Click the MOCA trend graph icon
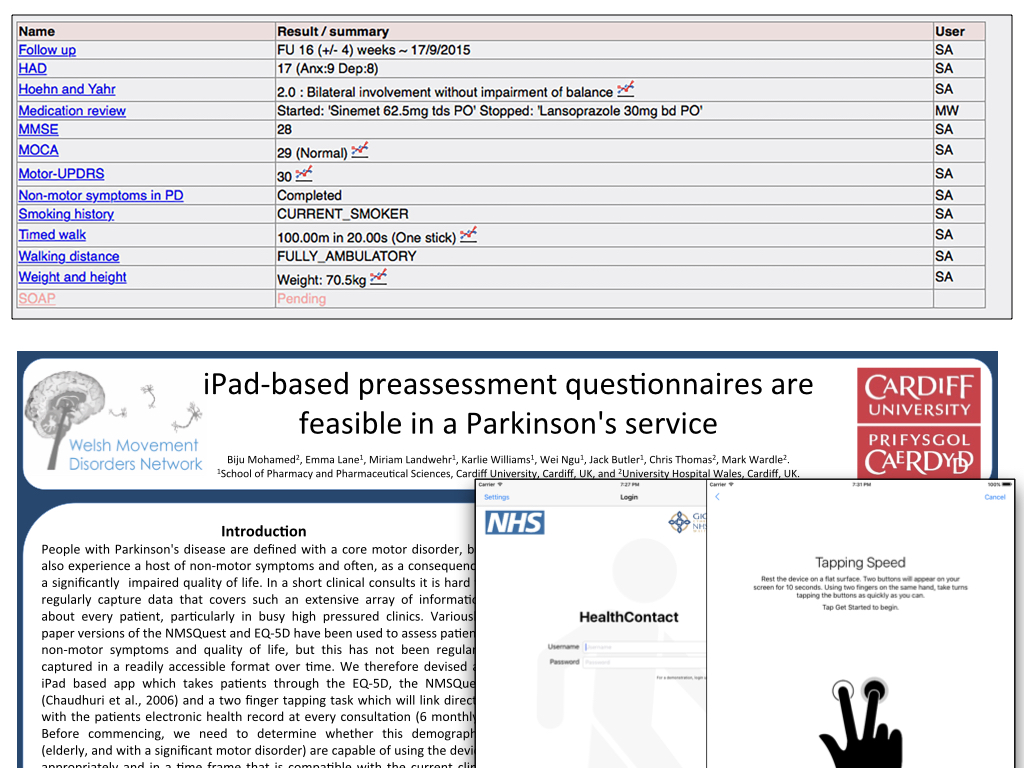 coord(360,150)
